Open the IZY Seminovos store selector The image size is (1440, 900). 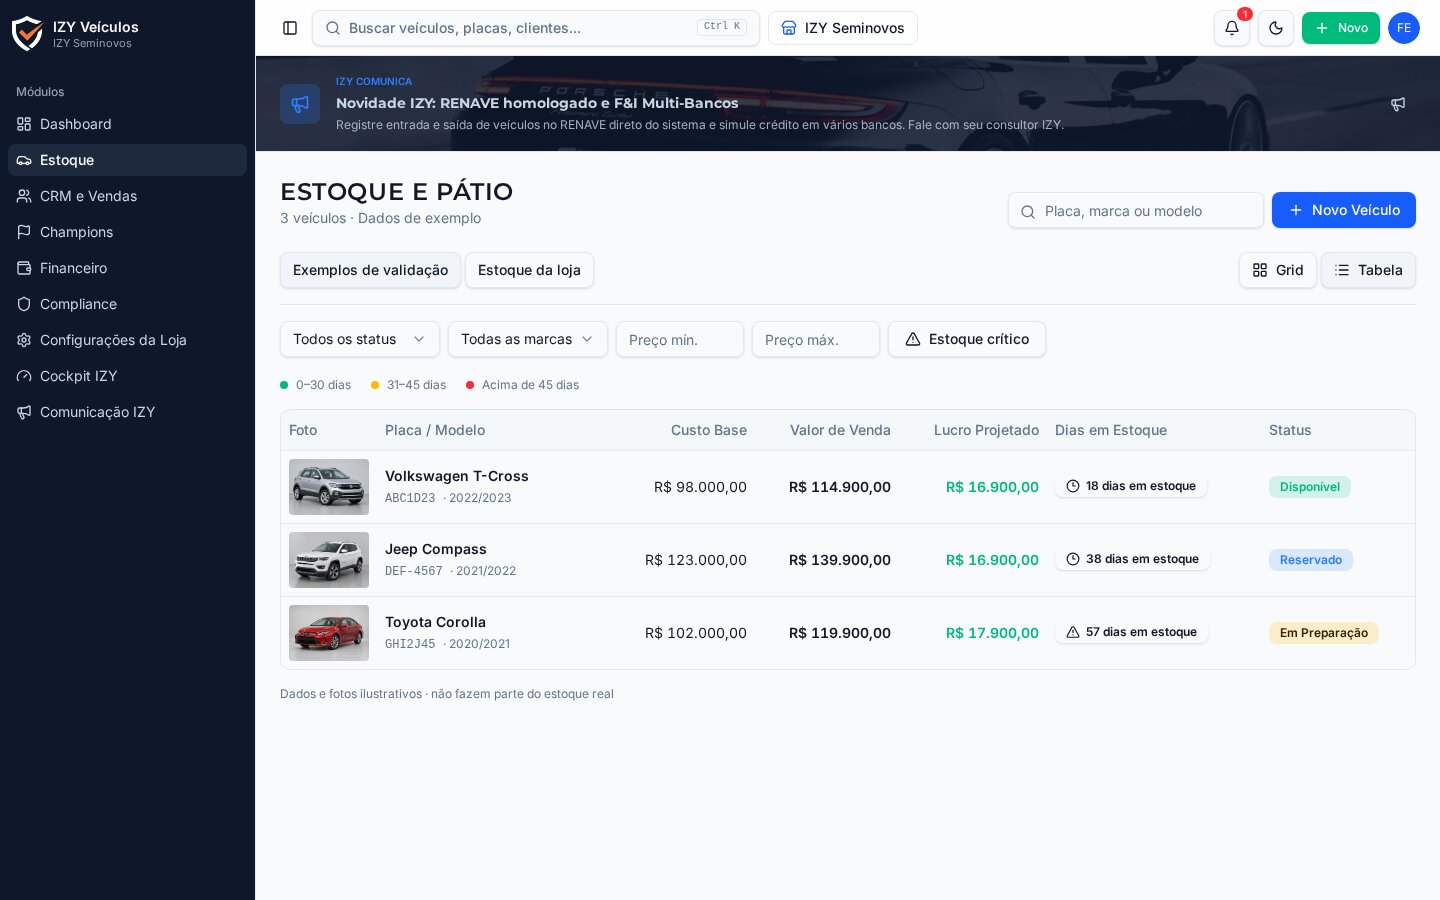(843, 28)
